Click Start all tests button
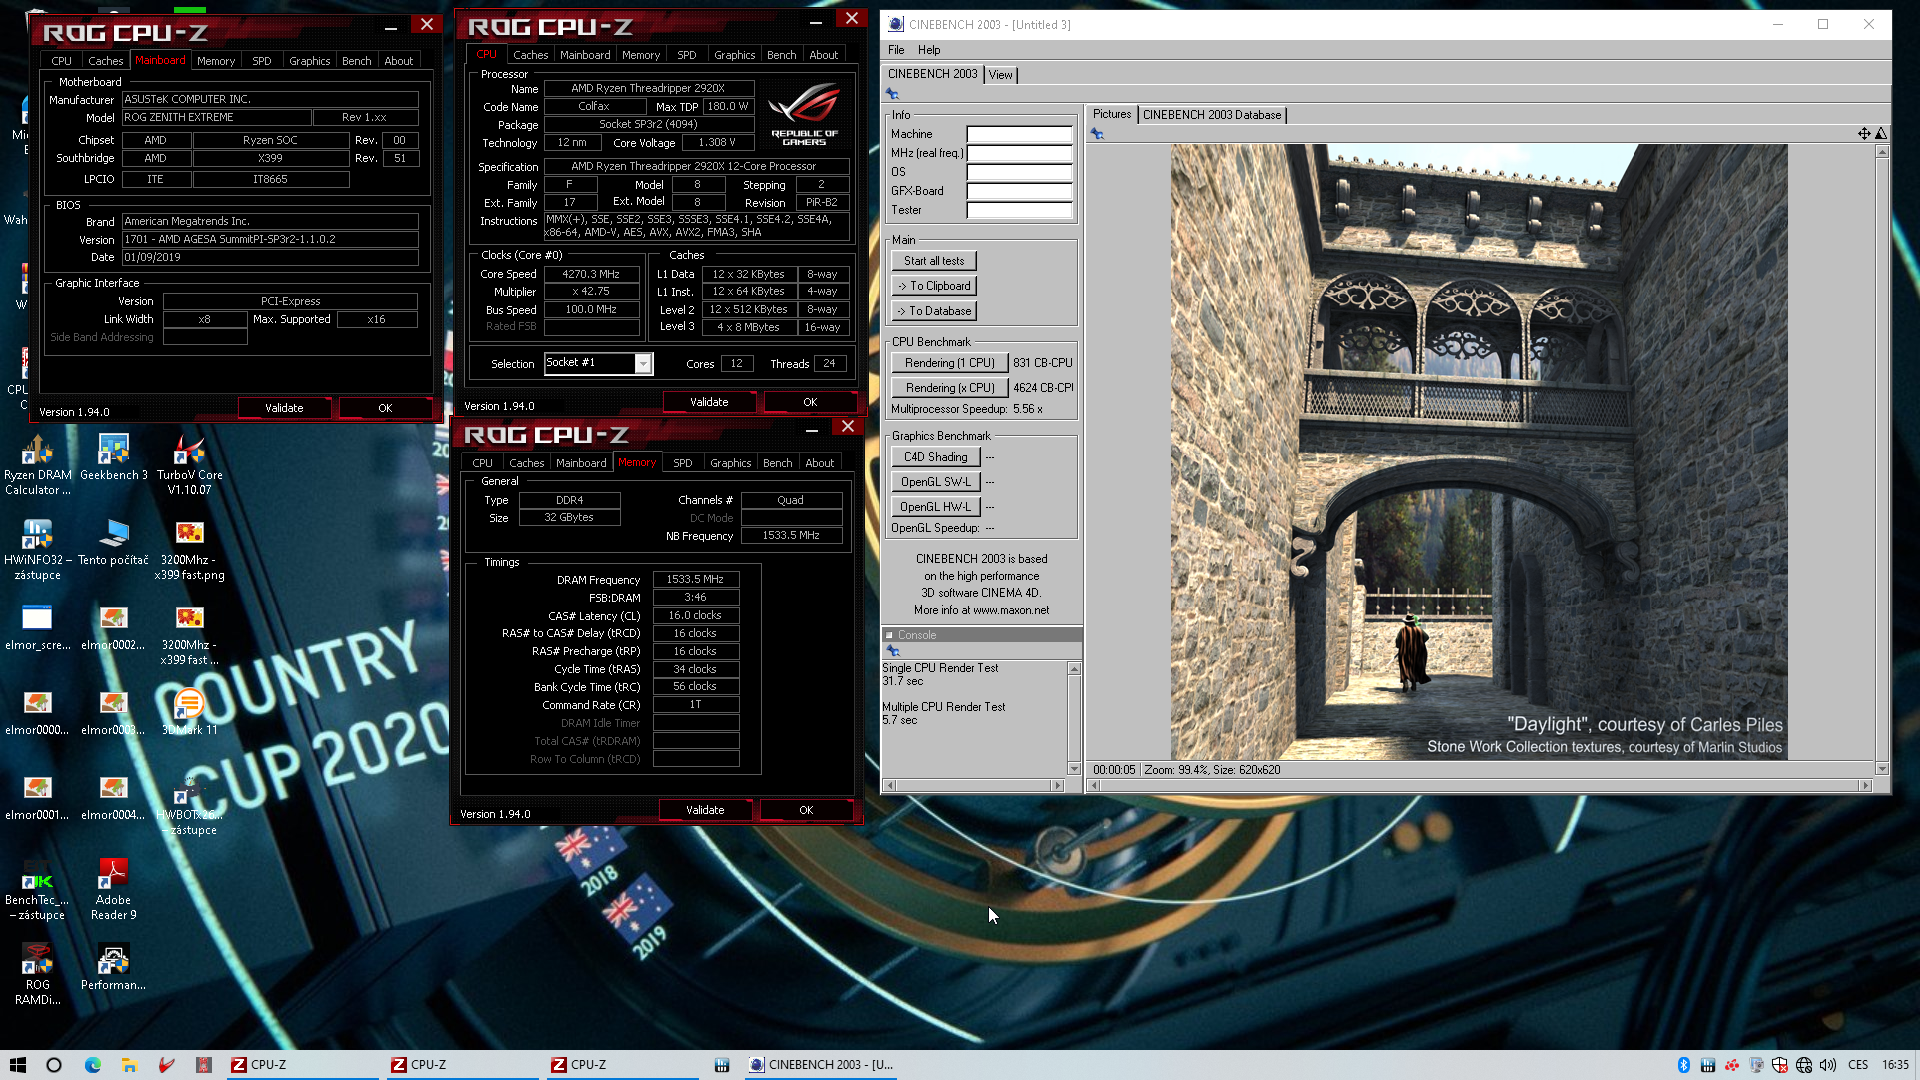1920x1080 pixels. pos(934,261)
